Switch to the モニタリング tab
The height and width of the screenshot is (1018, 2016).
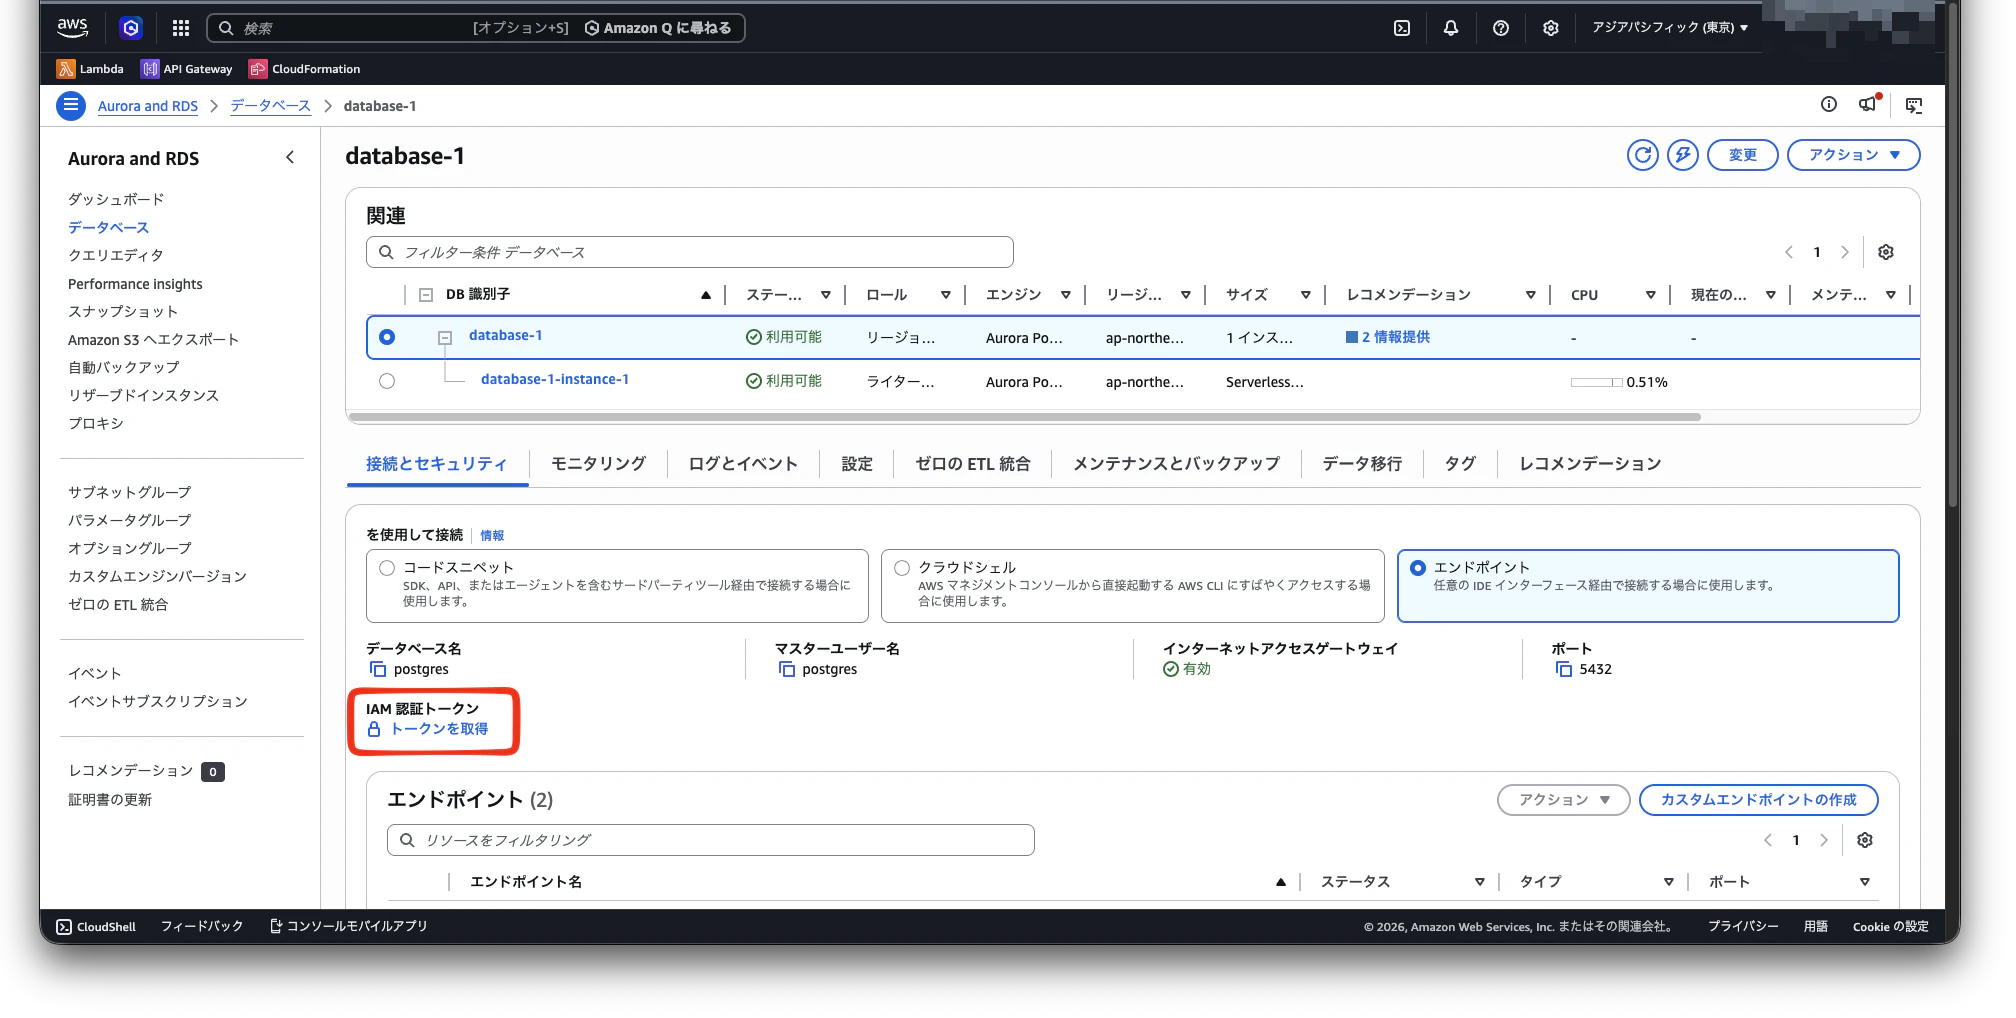click(598, 464)
